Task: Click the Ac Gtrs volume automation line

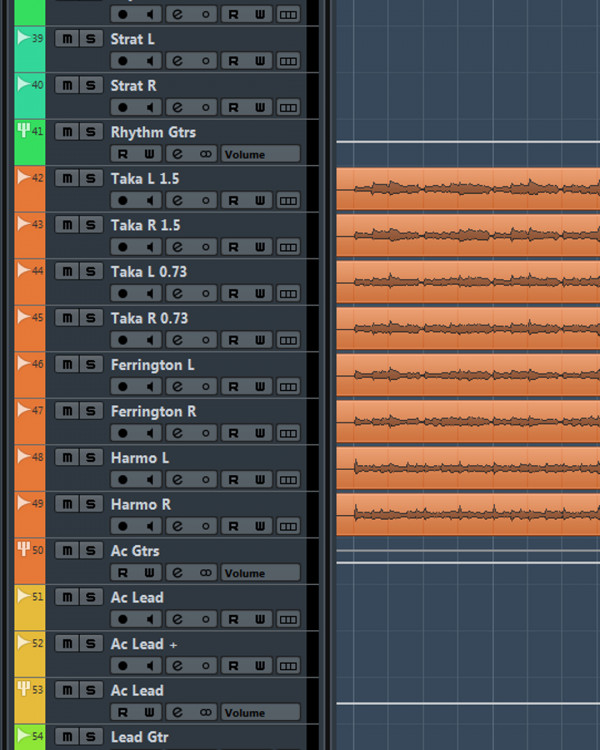Action: pos(468,562)
